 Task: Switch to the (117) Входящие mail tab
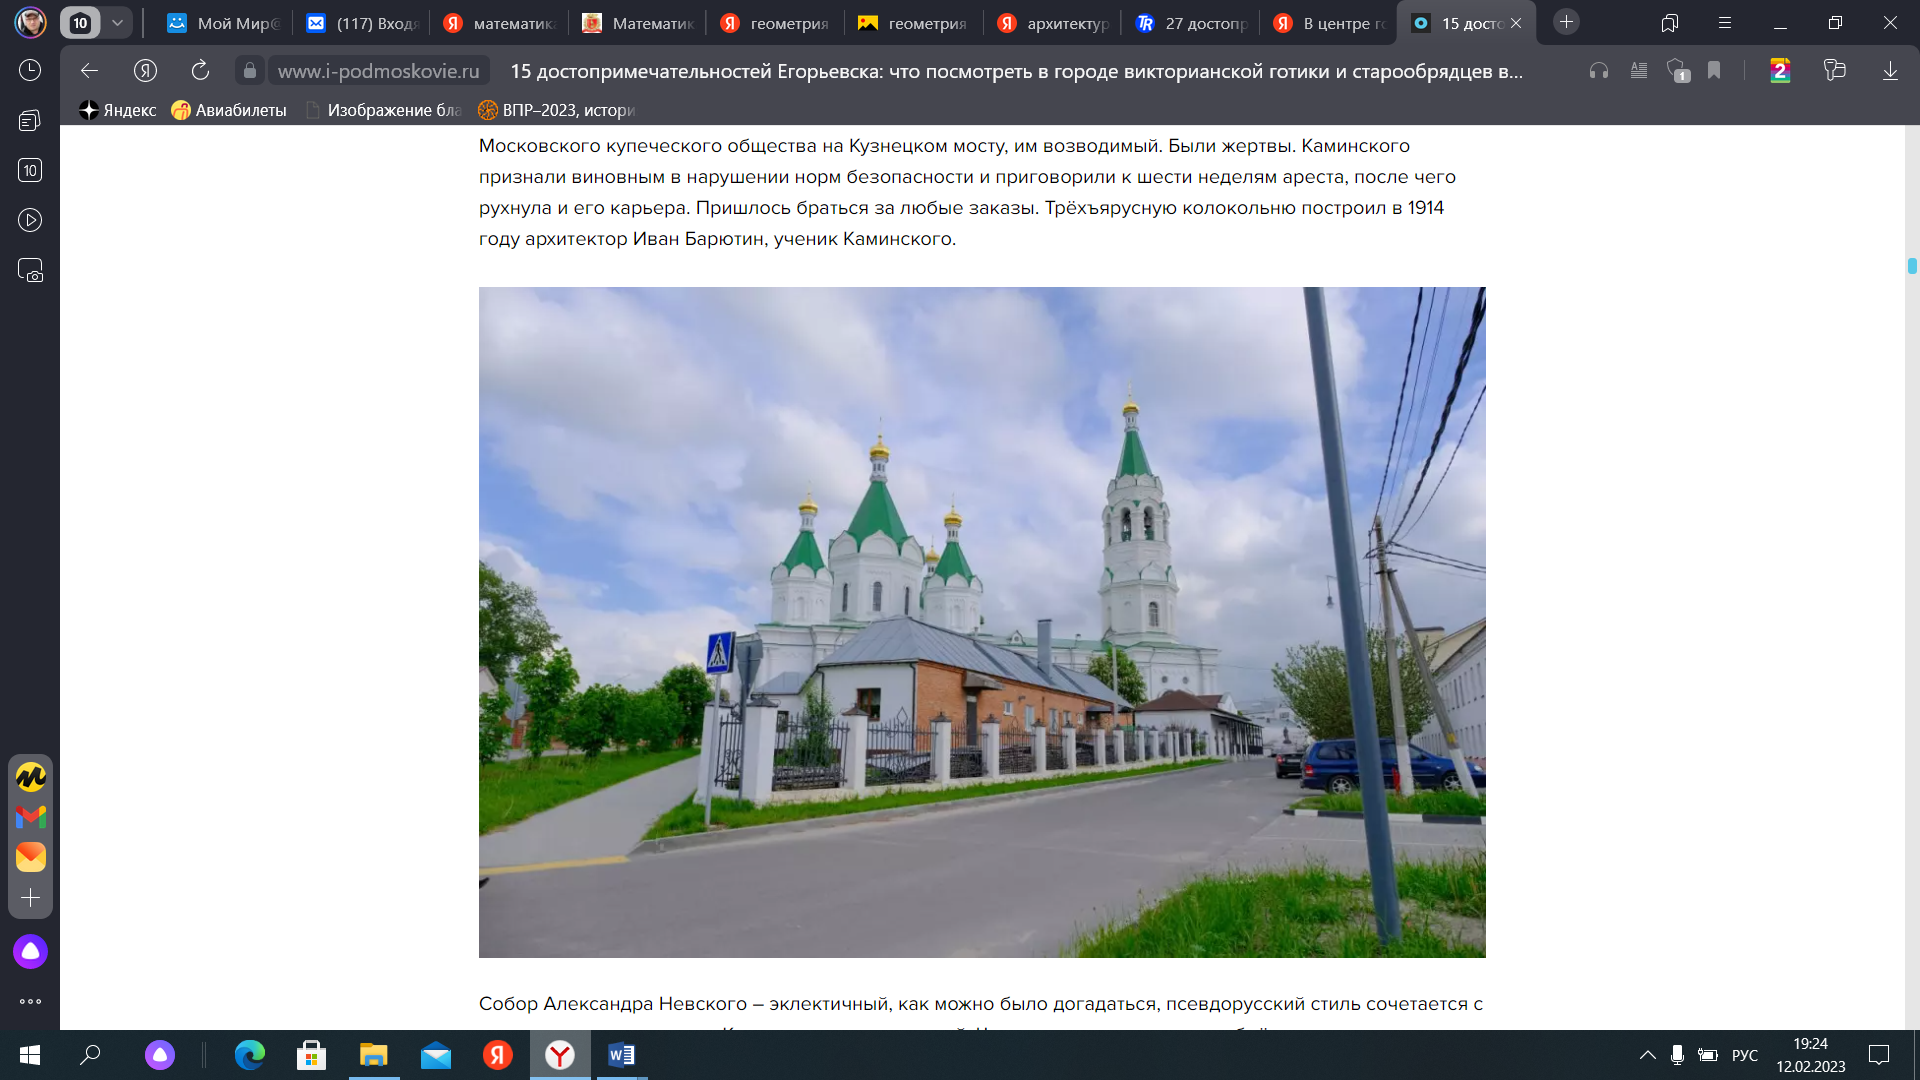(362, 23)
